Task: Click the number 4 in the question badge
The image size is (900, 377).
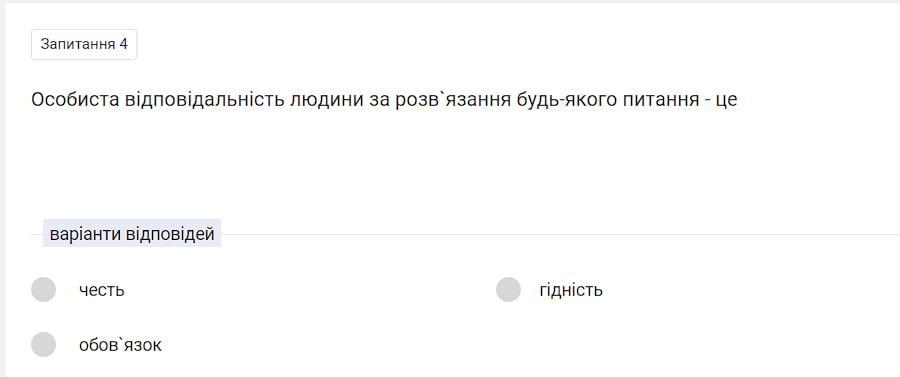Action: pos(123,44)
